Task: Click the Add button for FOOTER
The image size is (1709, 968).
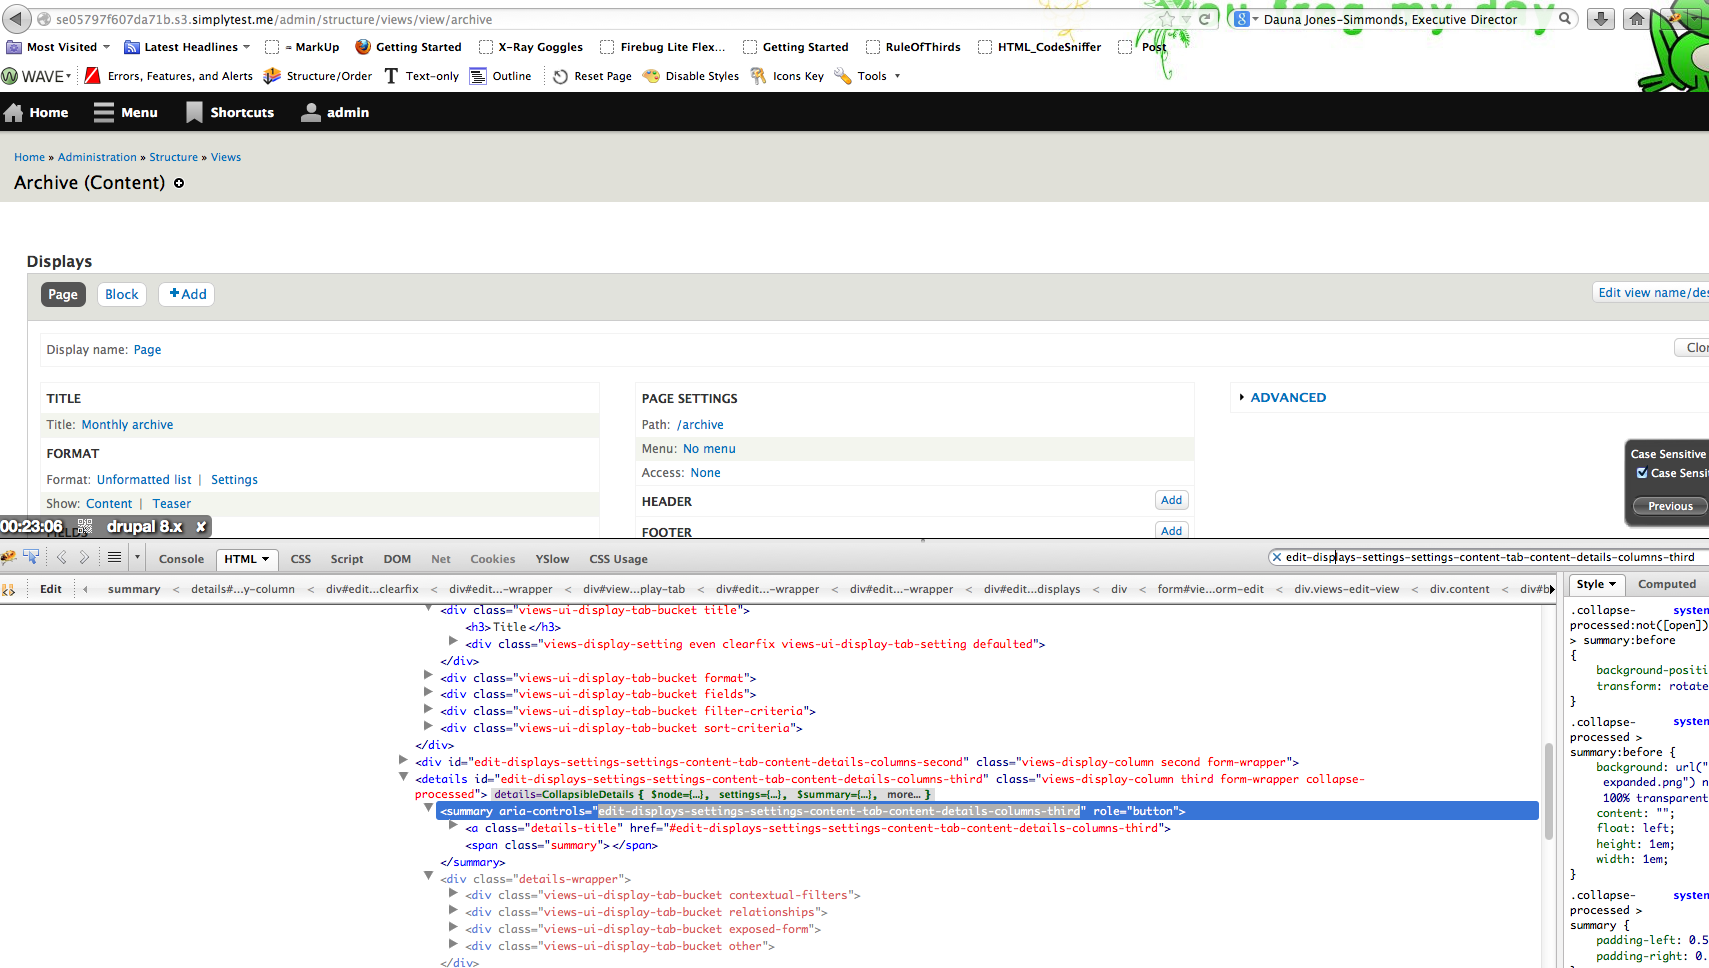Action: pyautogui.click(x=1172, y=530)
